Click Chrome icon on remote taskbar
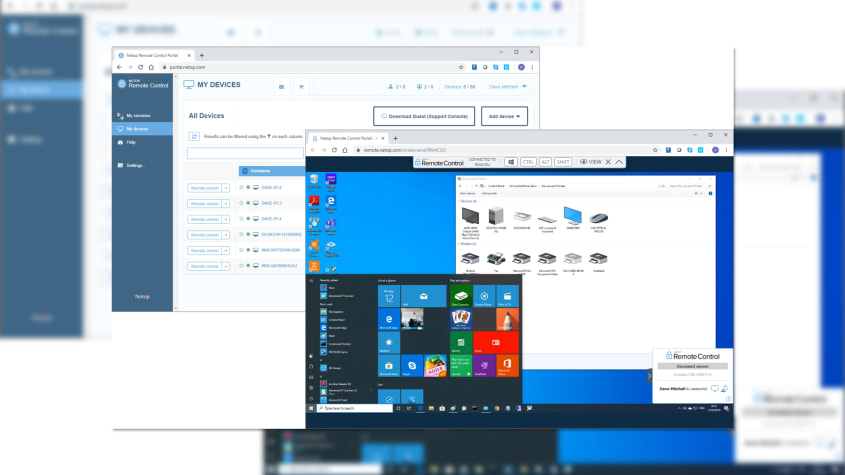845x475 pixels. click(497, 408)
